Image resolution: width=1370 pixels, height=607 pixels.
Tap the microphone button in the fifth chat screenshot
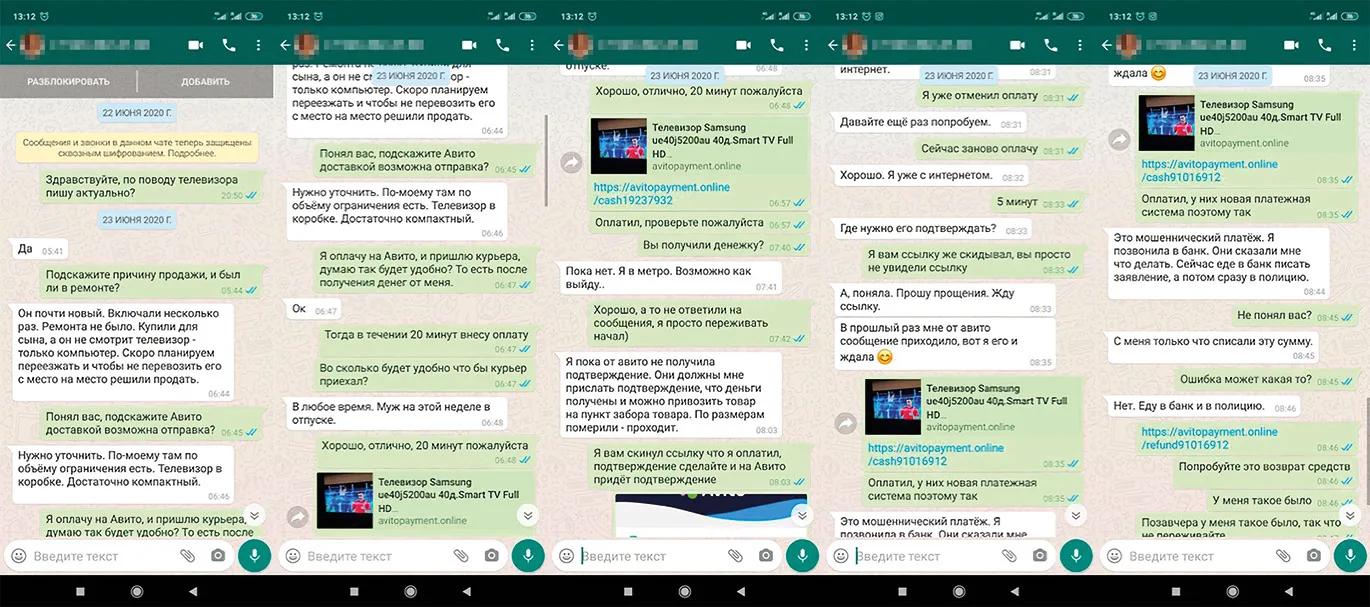click(1351, 555)
